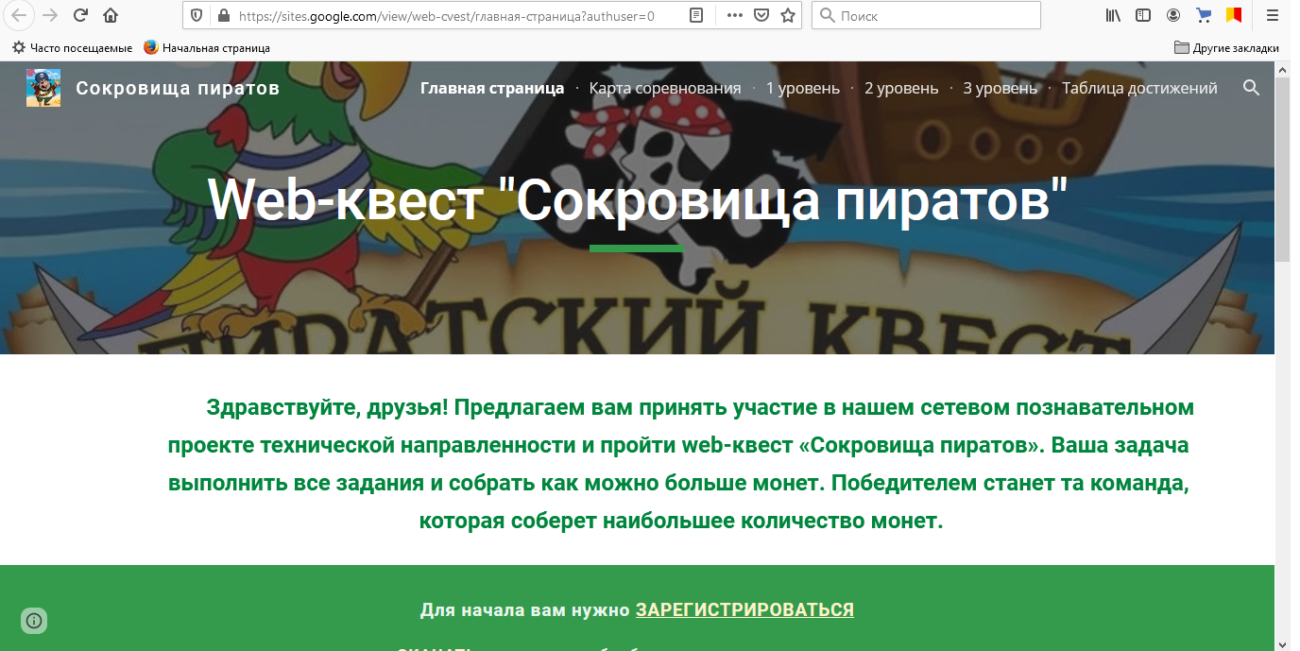The width and height of the screenshot is (1300, 651).
Task: Click the vertical scrollbar thumb
Action: click(x=1283, y=168)
